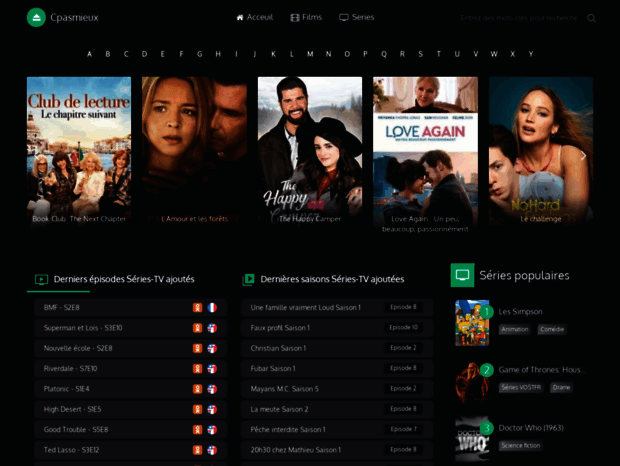Image resolution: width=620 pixels, height=466 pixels.
Task: Click the search magnifier icon
Action: click(591, 18)
